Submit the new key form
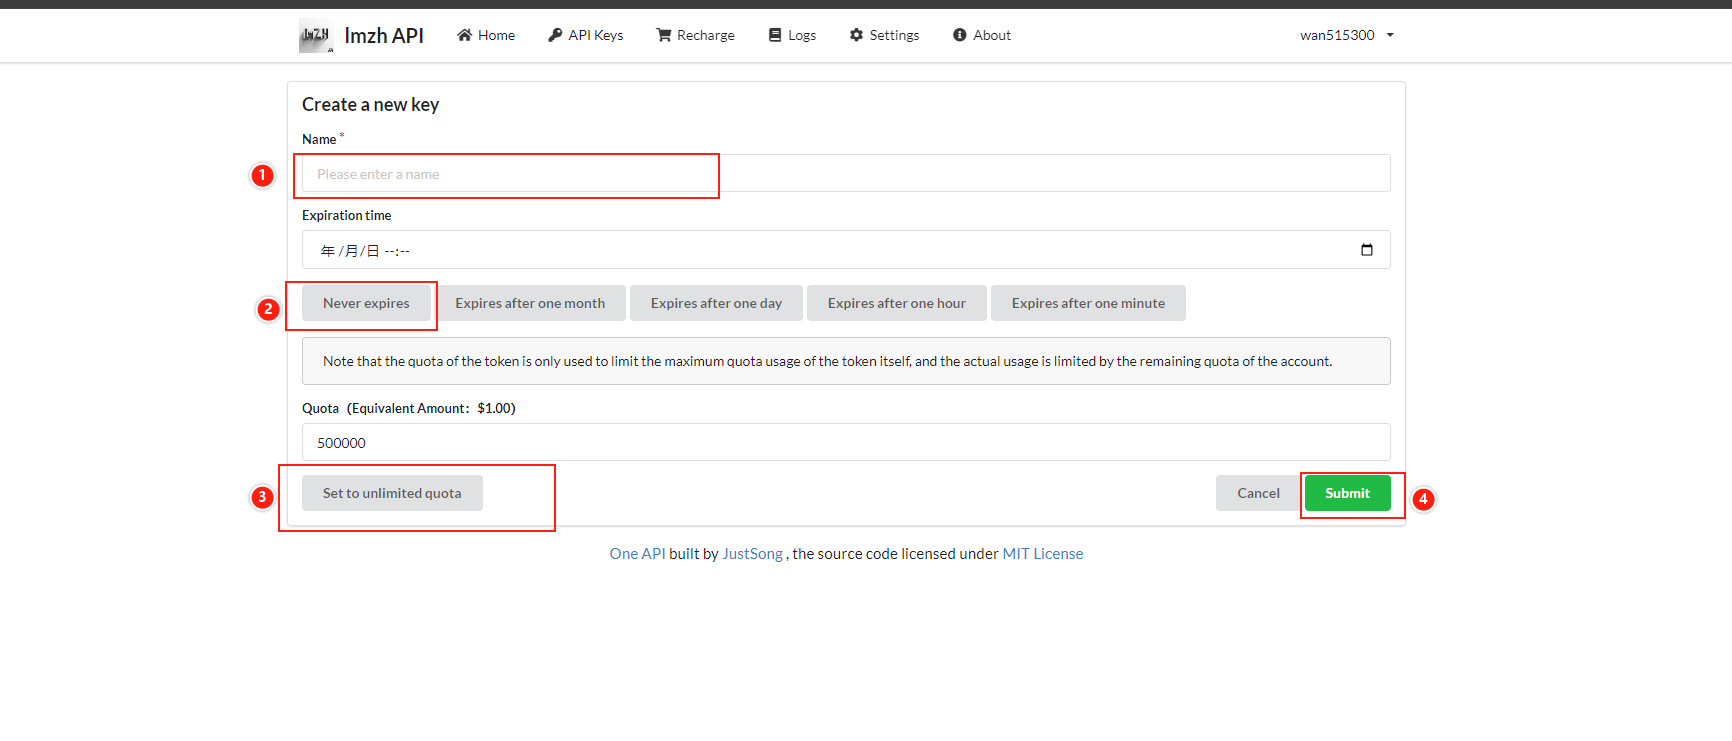The height and width of the screenshot is (741, 1732). (1347, 493)
